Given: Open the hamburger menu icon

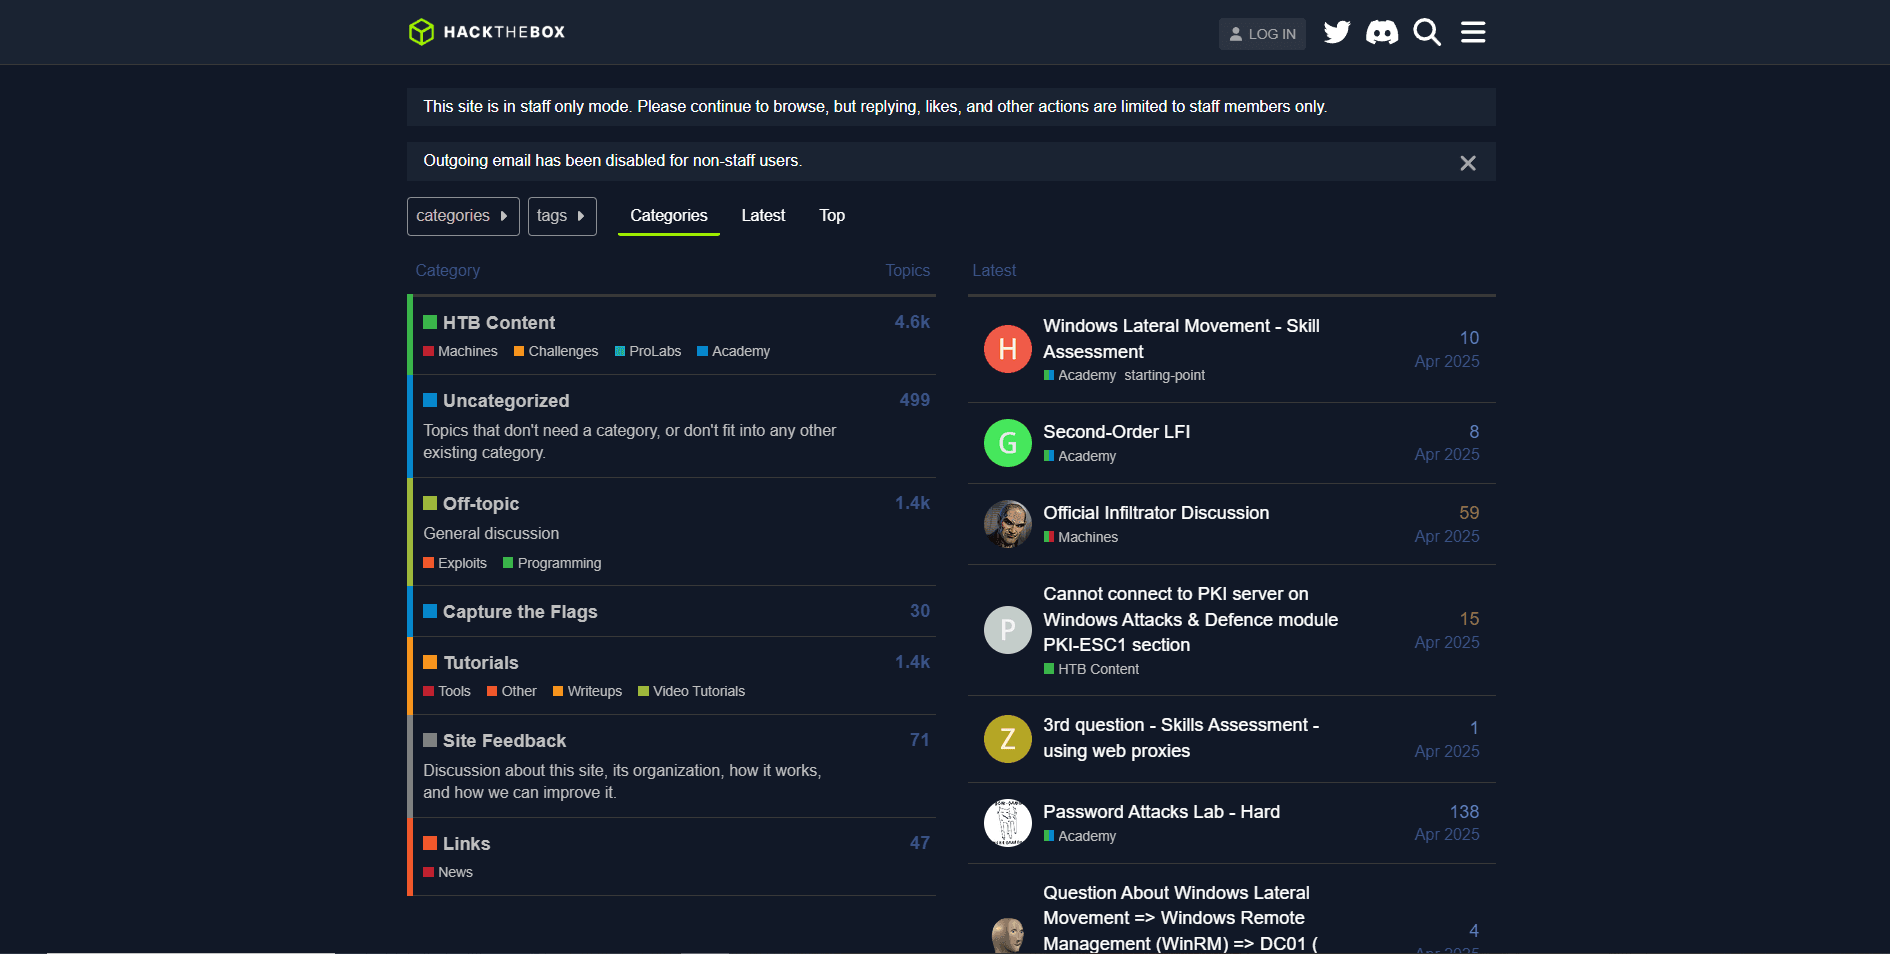Looking at the screenshot, I should [1472, 33].
